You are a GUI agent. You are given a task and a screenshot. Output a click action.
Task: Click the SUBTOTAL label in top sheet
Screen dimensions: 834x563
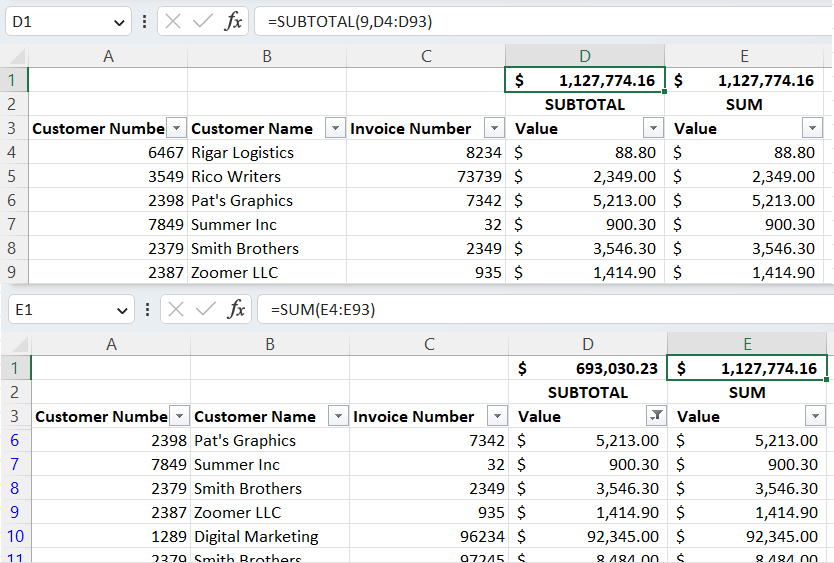(585, 104)
